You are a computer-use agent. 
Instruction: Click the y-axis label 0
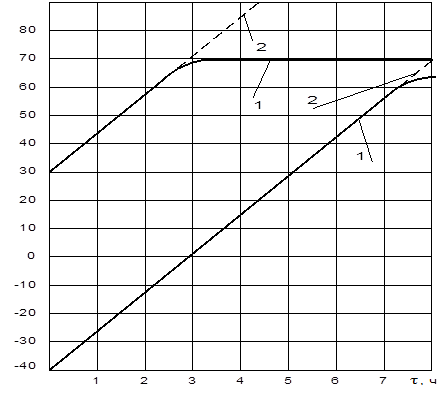[31, 256]
